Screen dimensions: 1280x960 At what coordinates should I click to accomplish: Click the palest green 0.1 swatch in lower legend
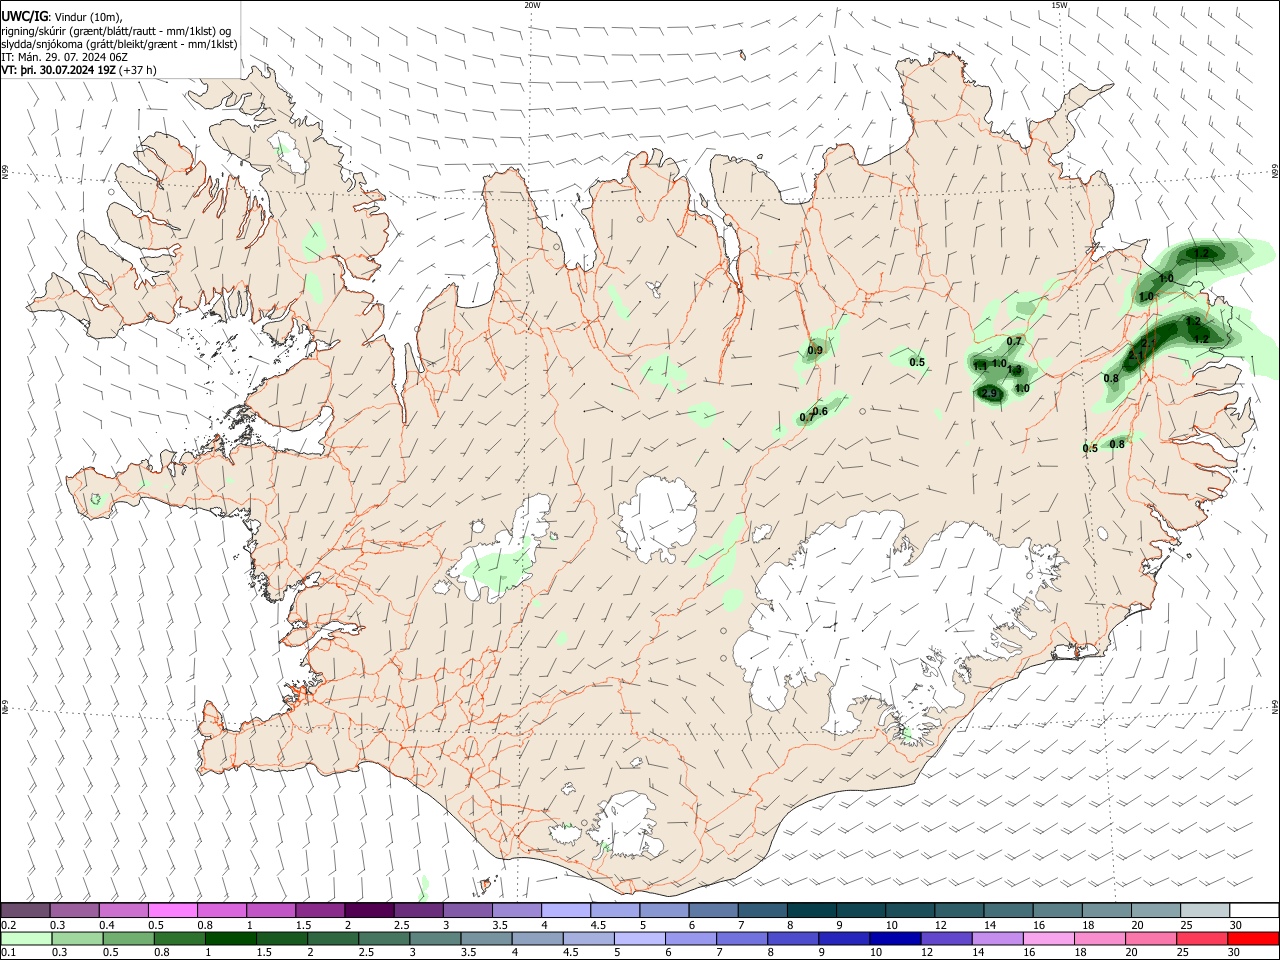[x=26, y=939]
